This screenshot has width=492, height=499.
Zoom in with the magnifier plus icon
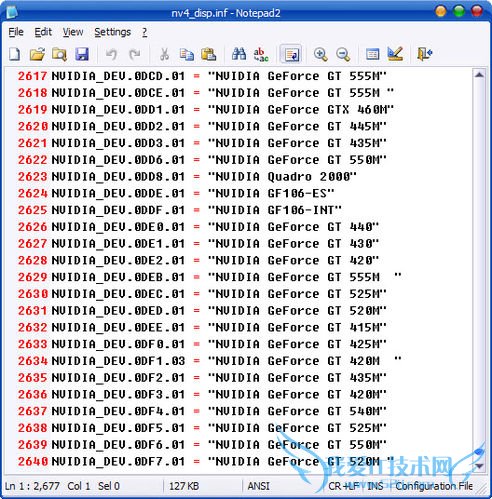(x=320, y=54)
